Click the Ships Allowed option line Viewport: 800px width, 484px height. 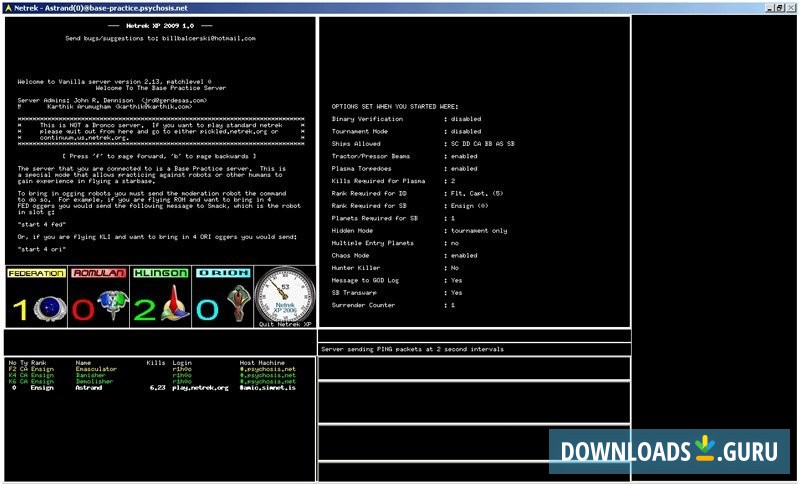pos(423,144)
